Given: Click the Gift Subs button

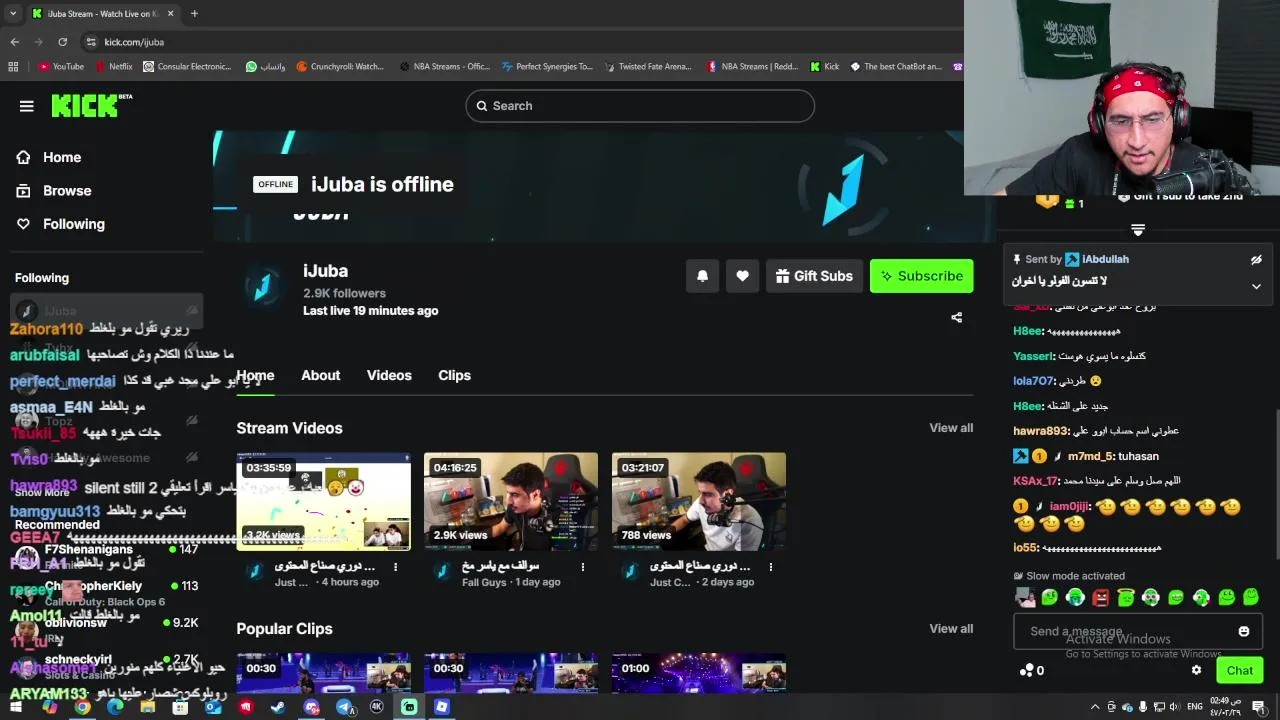Looking at the screenshot, I should coord(814,276).
